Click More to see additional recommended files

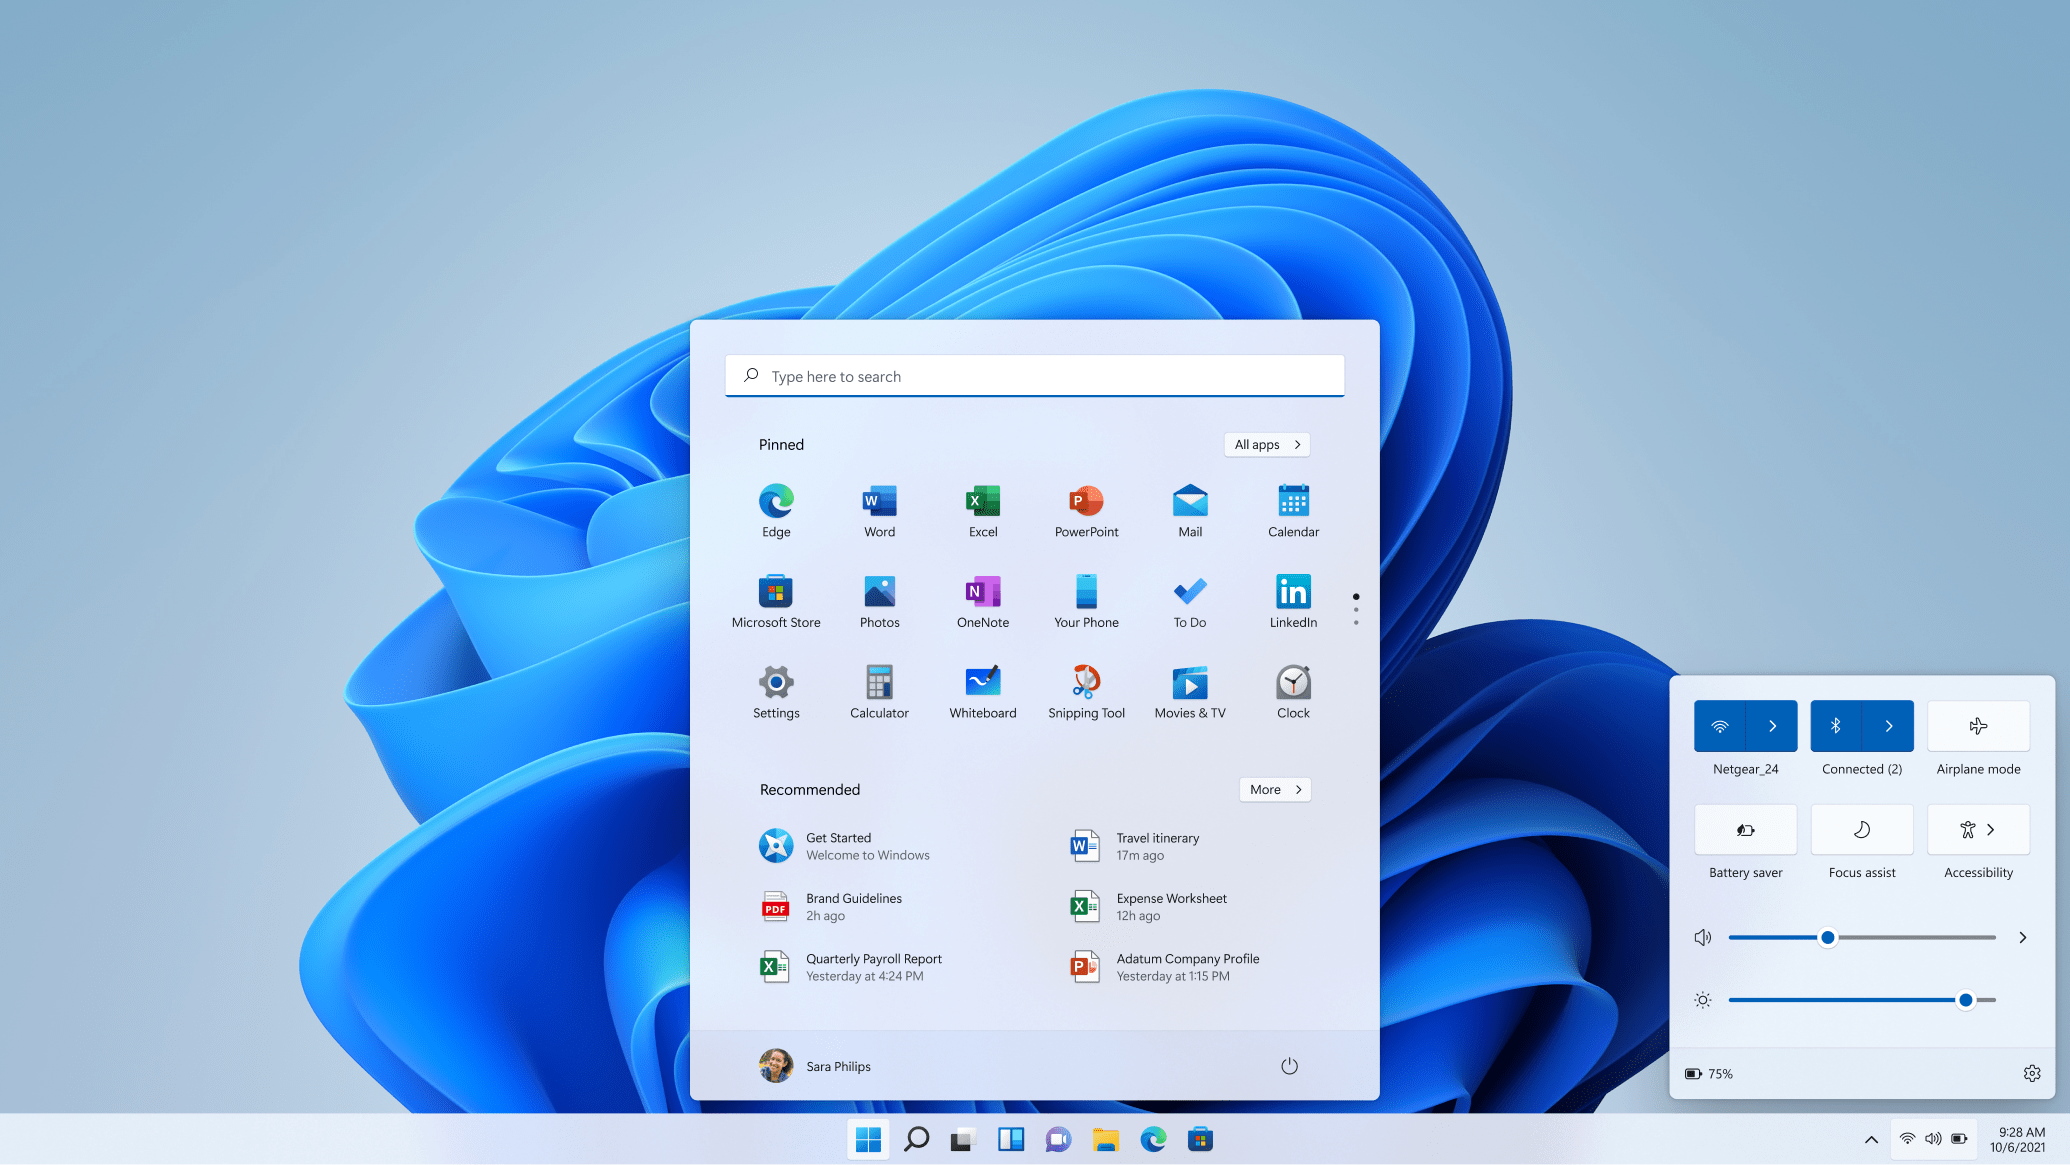click(x=1274, y=789)
